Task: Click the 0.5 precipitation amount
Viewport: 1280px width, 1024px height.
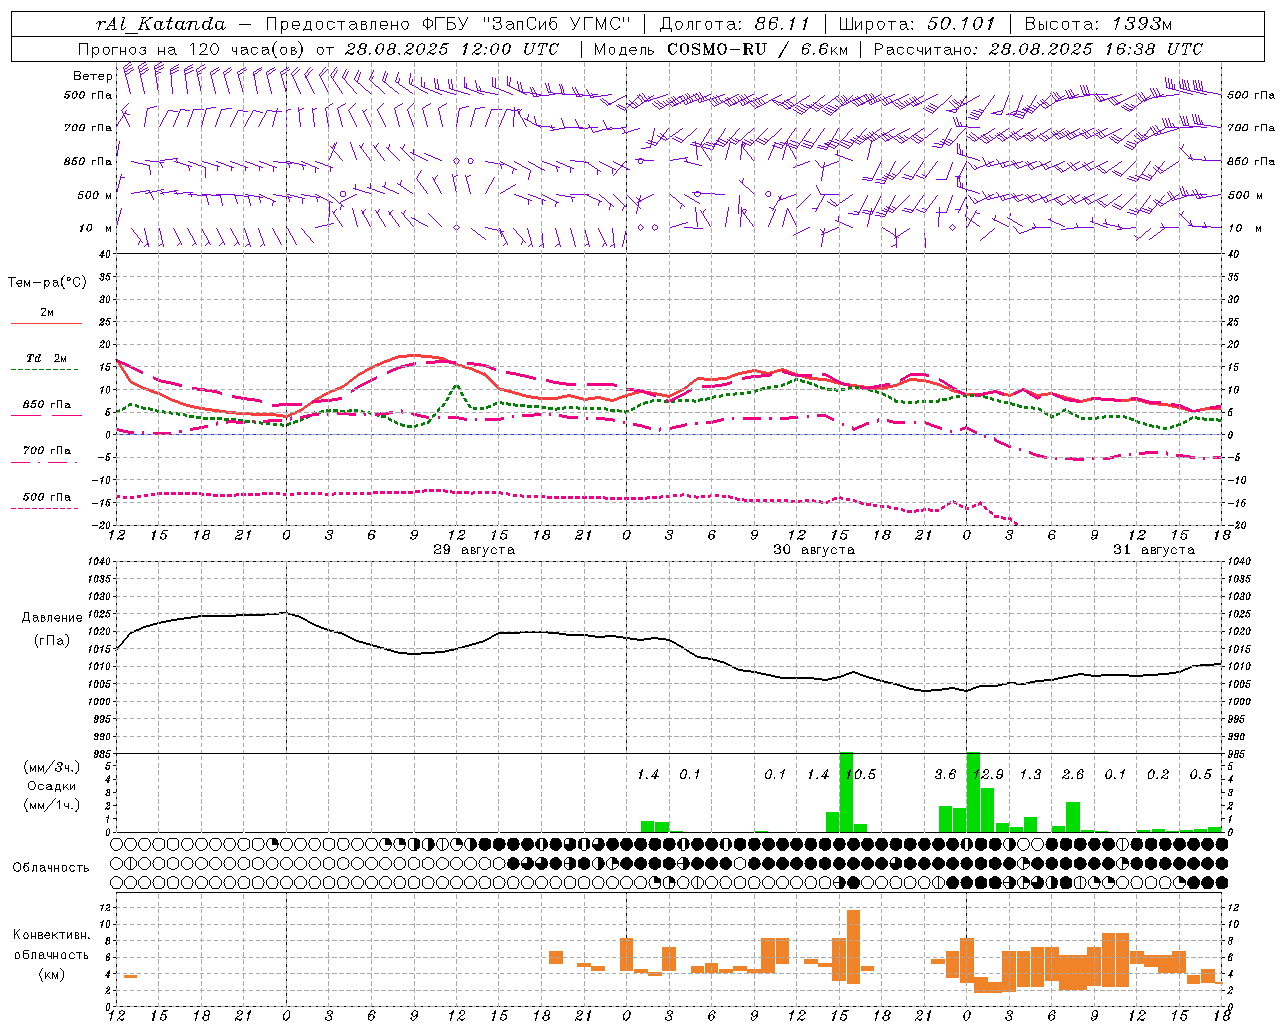Action: [1201, 775]
